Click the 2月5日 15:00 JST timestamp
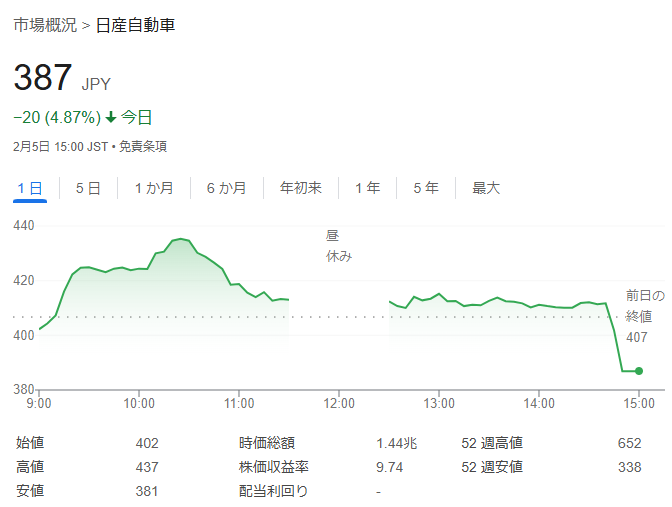 [x=60, y=147]
